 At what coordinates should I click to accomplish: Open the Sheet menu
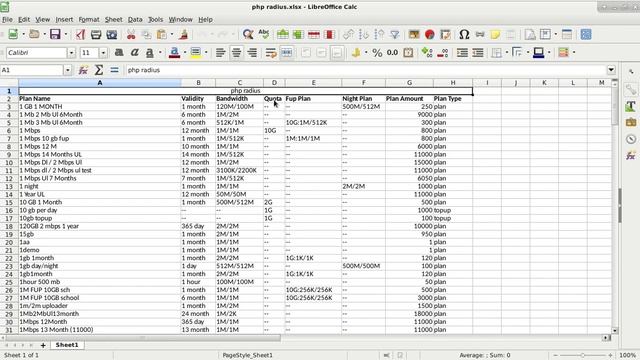click(113, 20)
